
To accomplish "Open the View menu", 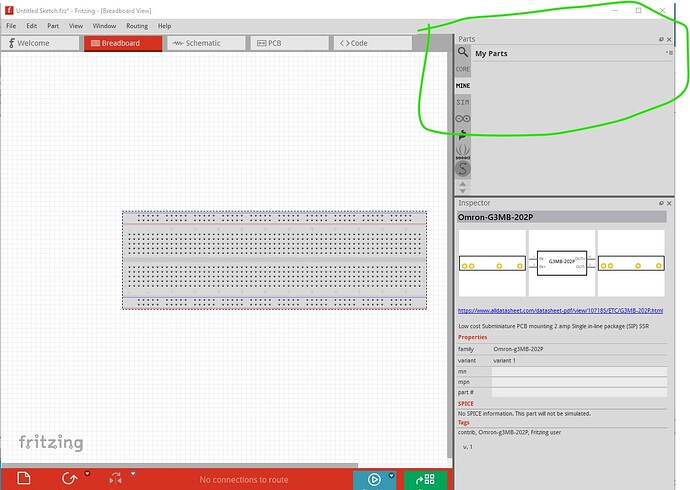I will 76,26.
